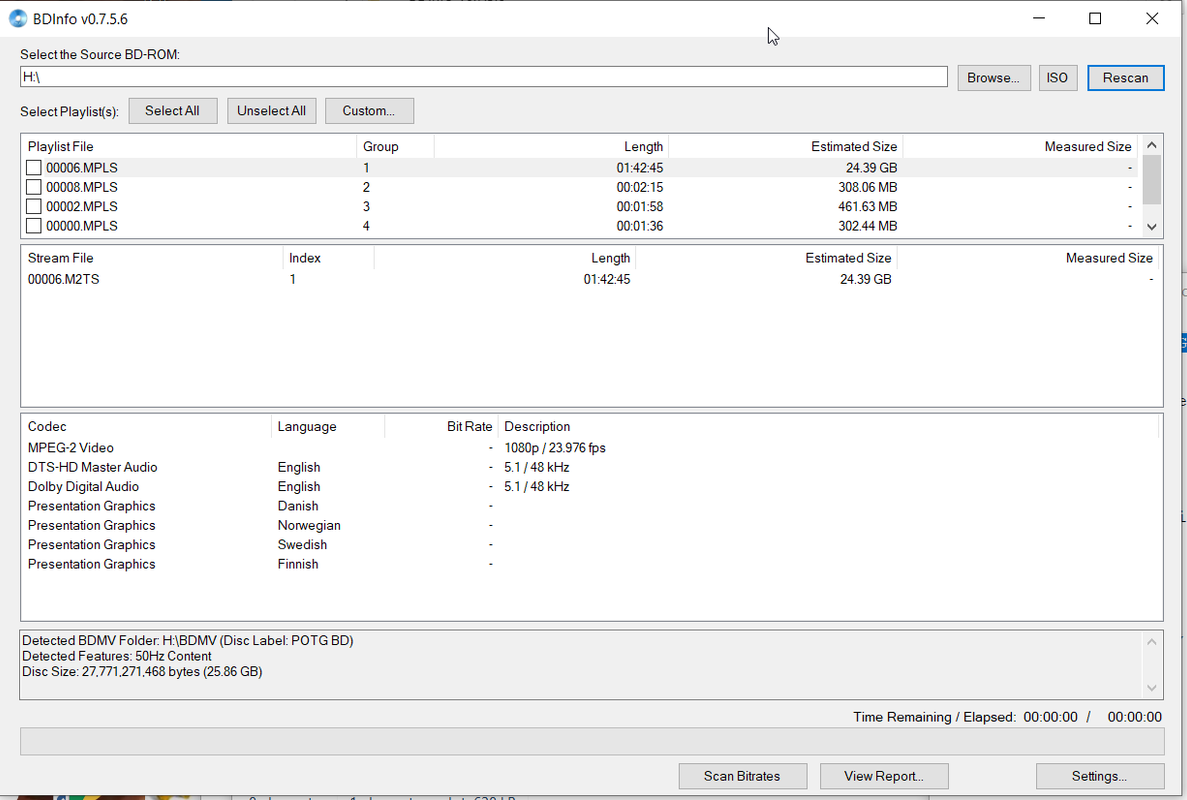
Task: Click the 00:02:15 length cell
Action: pos(640,187)
